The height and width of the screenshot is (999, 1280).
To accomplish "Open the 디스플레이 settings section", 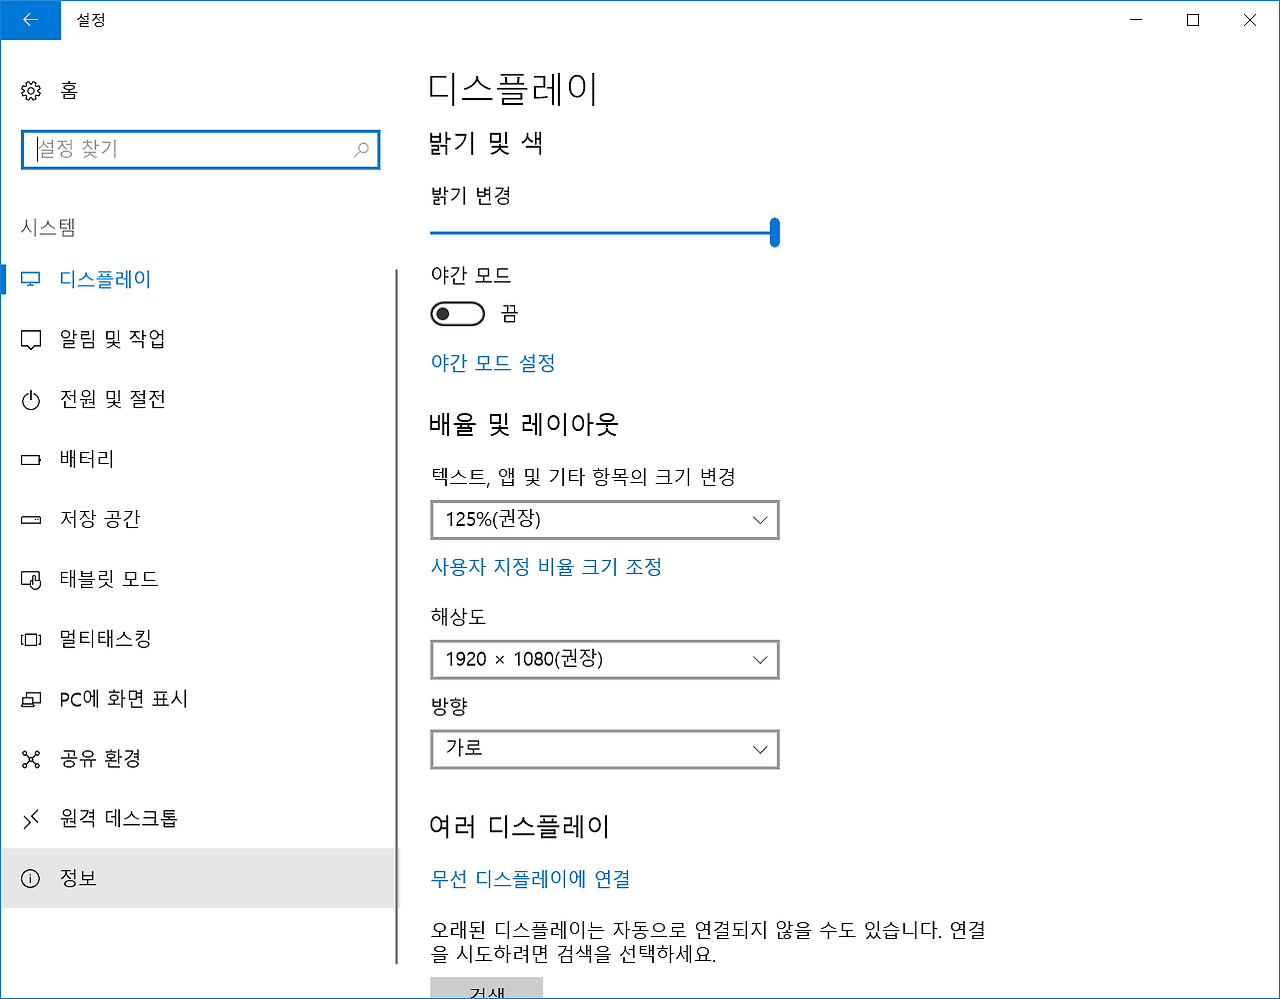I will pyautogui.click(x=103, y=279).
